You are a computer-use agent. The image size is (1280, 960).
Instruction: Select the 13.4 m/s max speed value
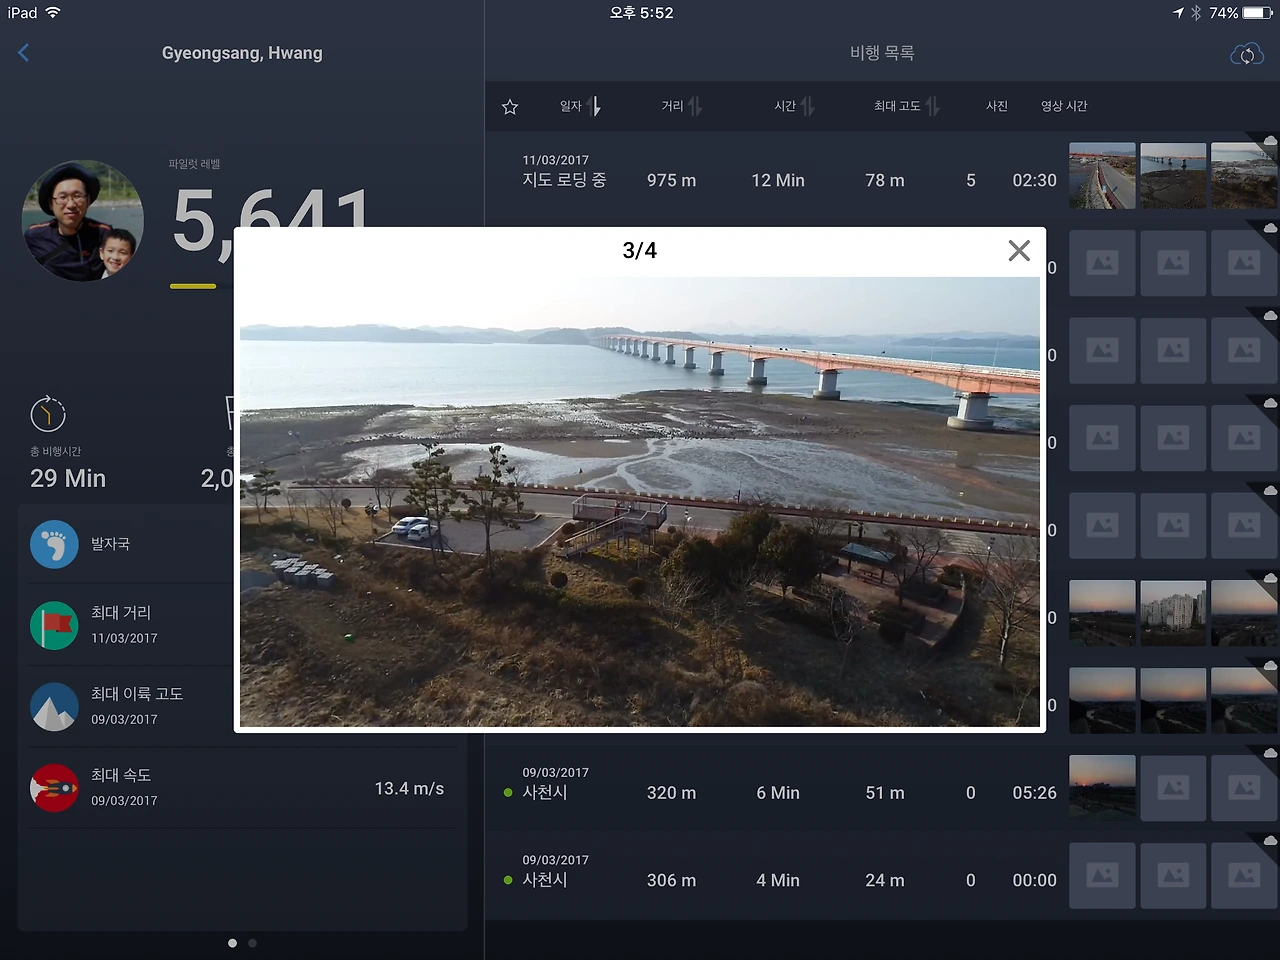click(409, 789)
